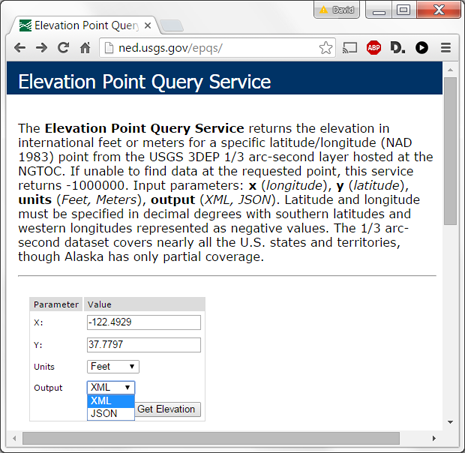
Task: Go back to the previous page
Action: [x=20, y=48]
